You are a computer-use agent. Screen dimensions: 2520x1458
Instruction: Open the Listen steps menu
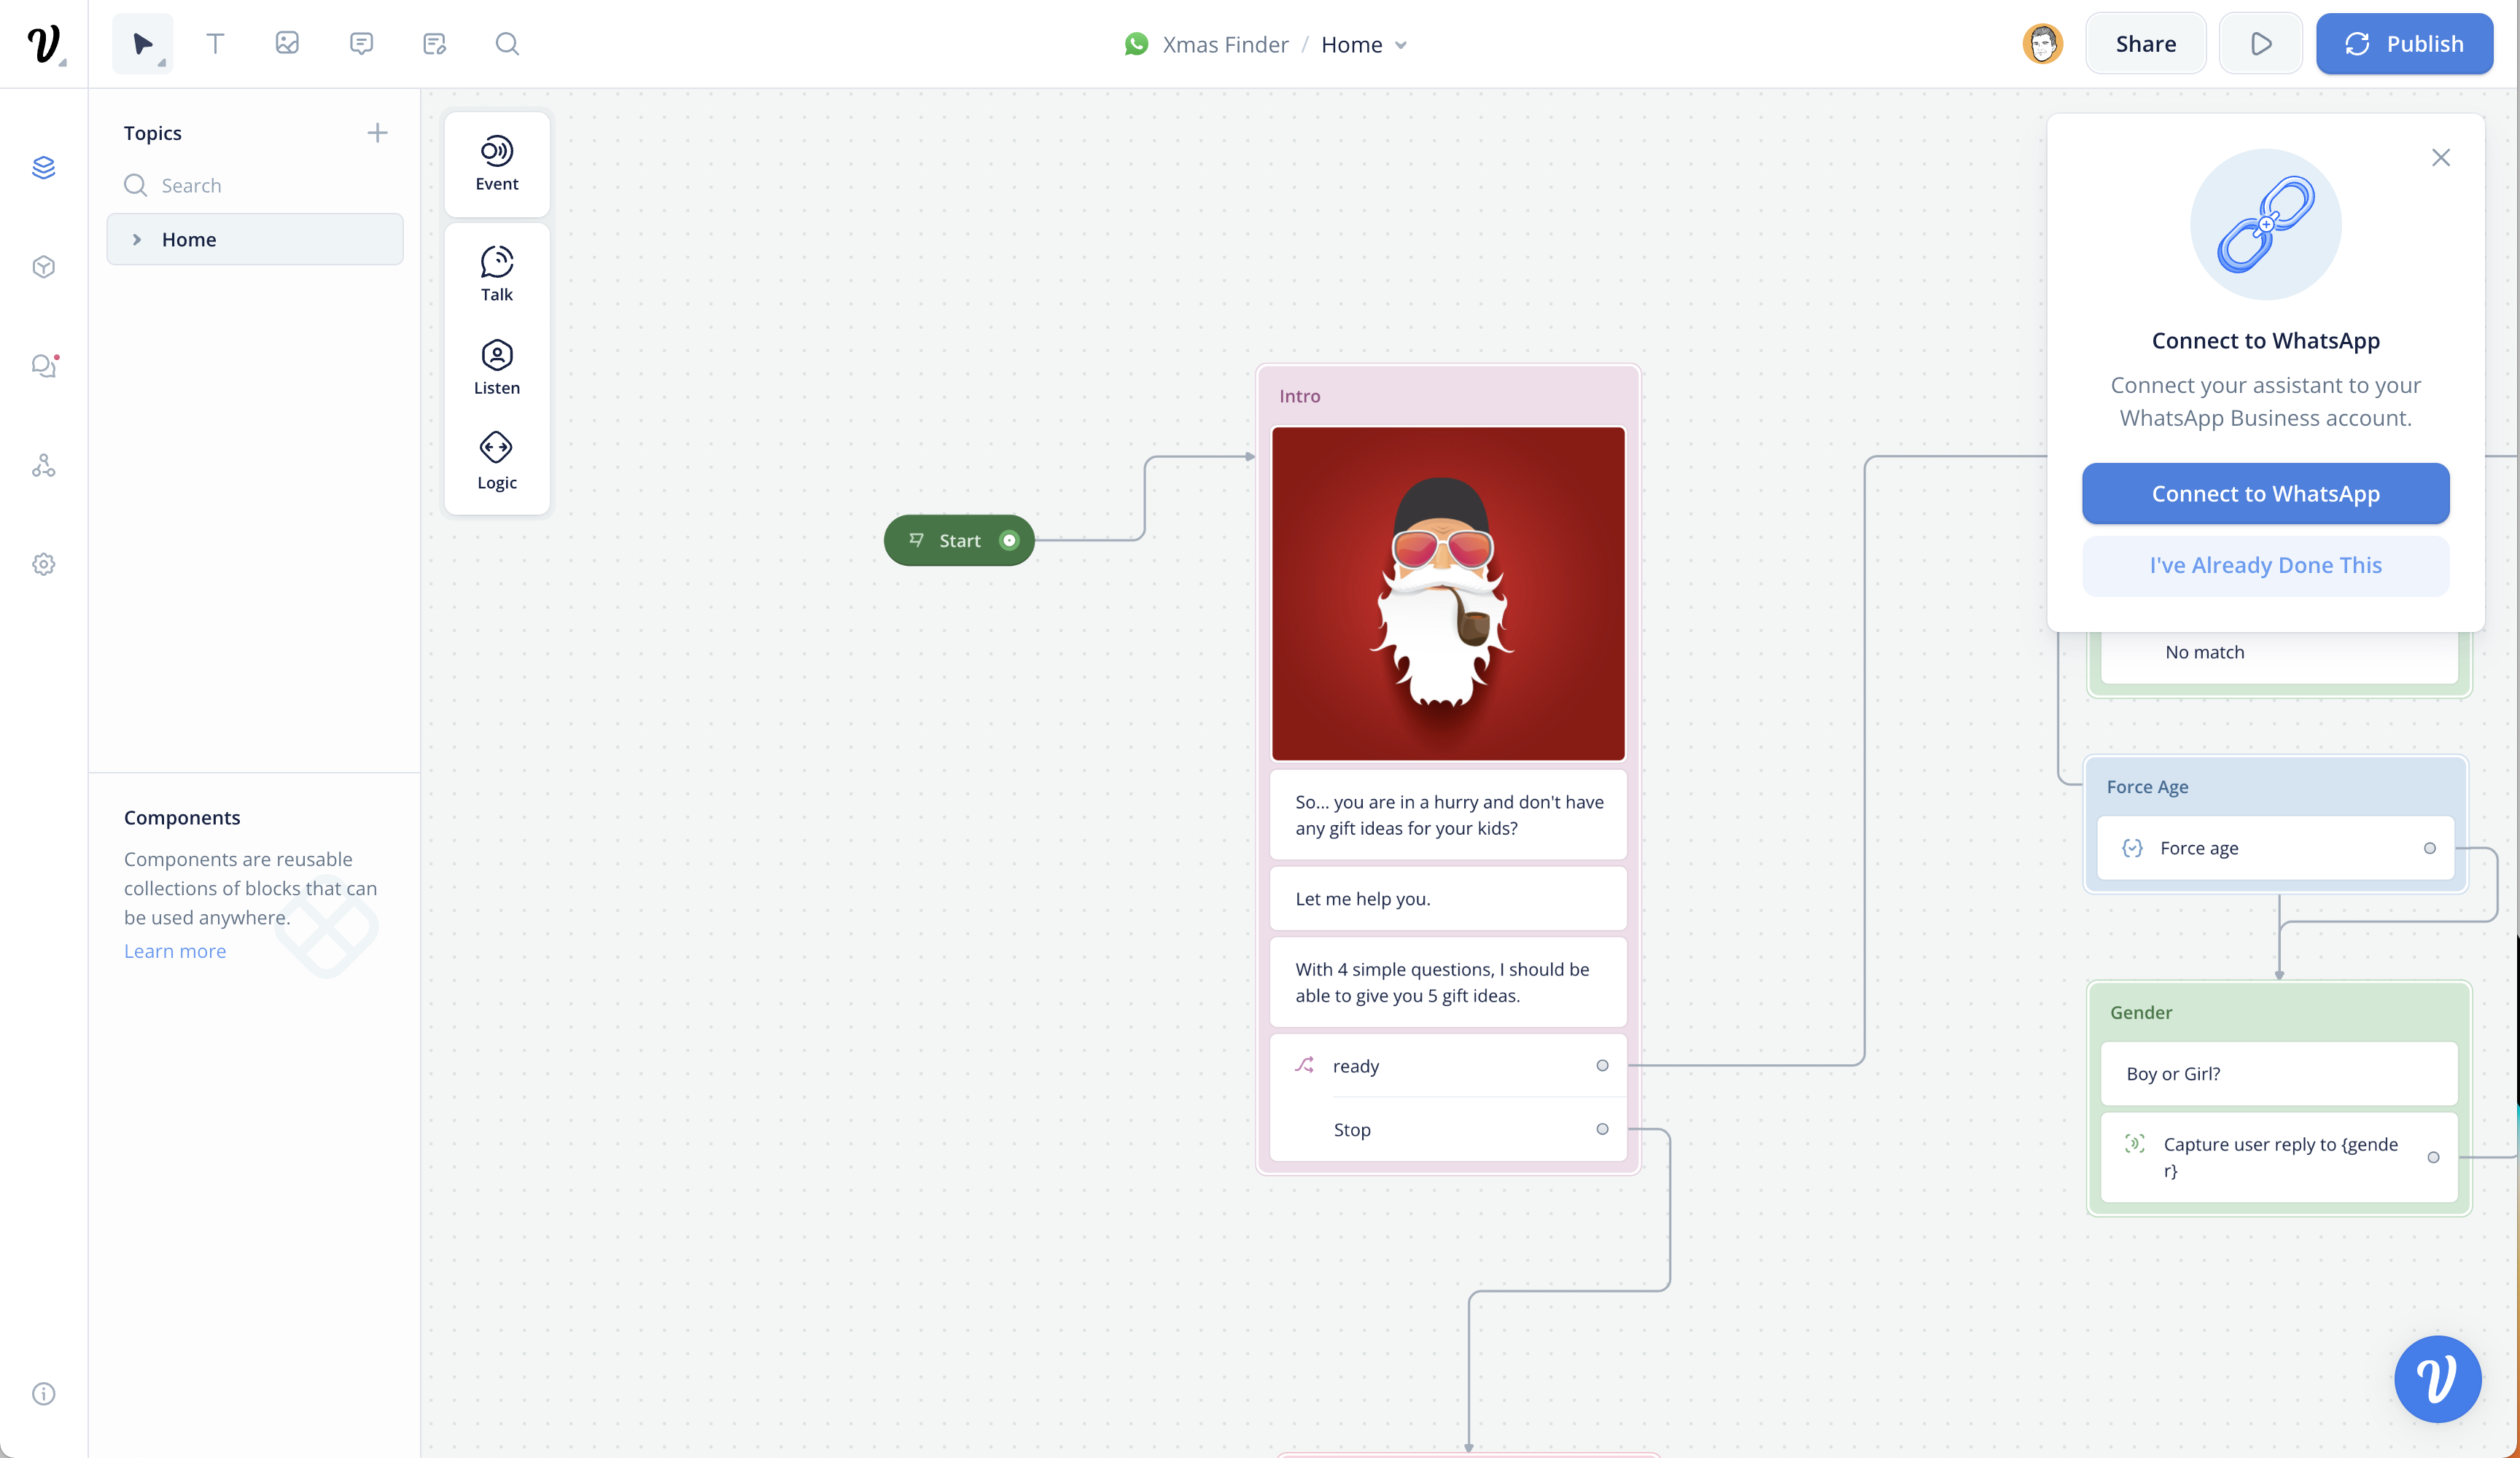[497, 367]
